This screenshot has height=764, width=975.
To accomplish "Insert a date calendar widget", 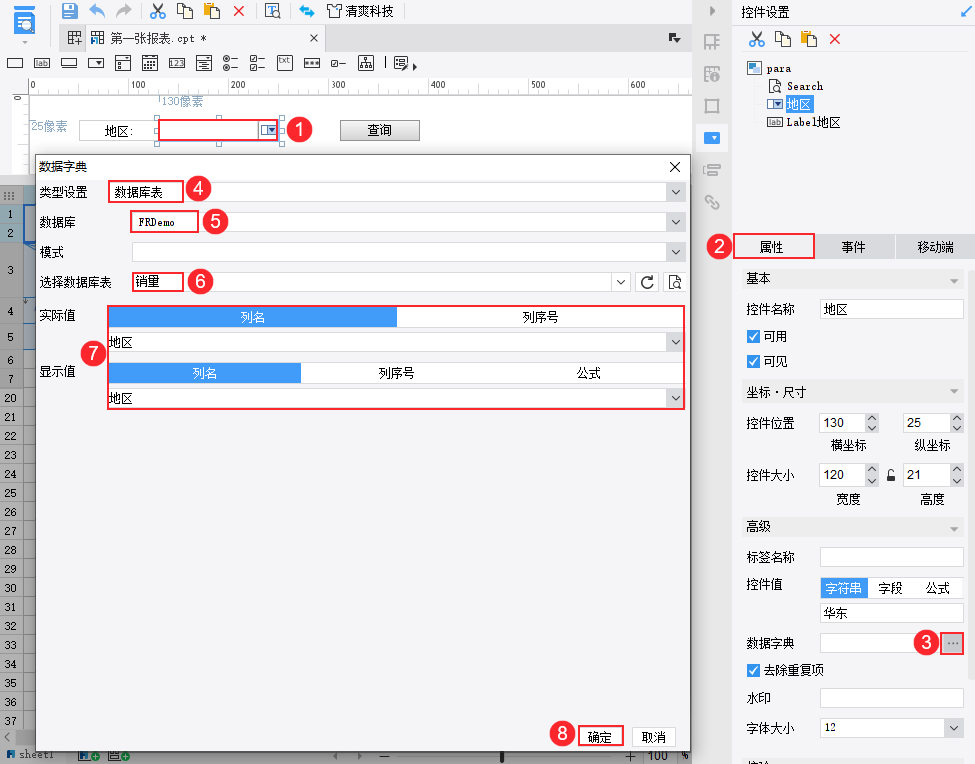I will tap(150, 63).
